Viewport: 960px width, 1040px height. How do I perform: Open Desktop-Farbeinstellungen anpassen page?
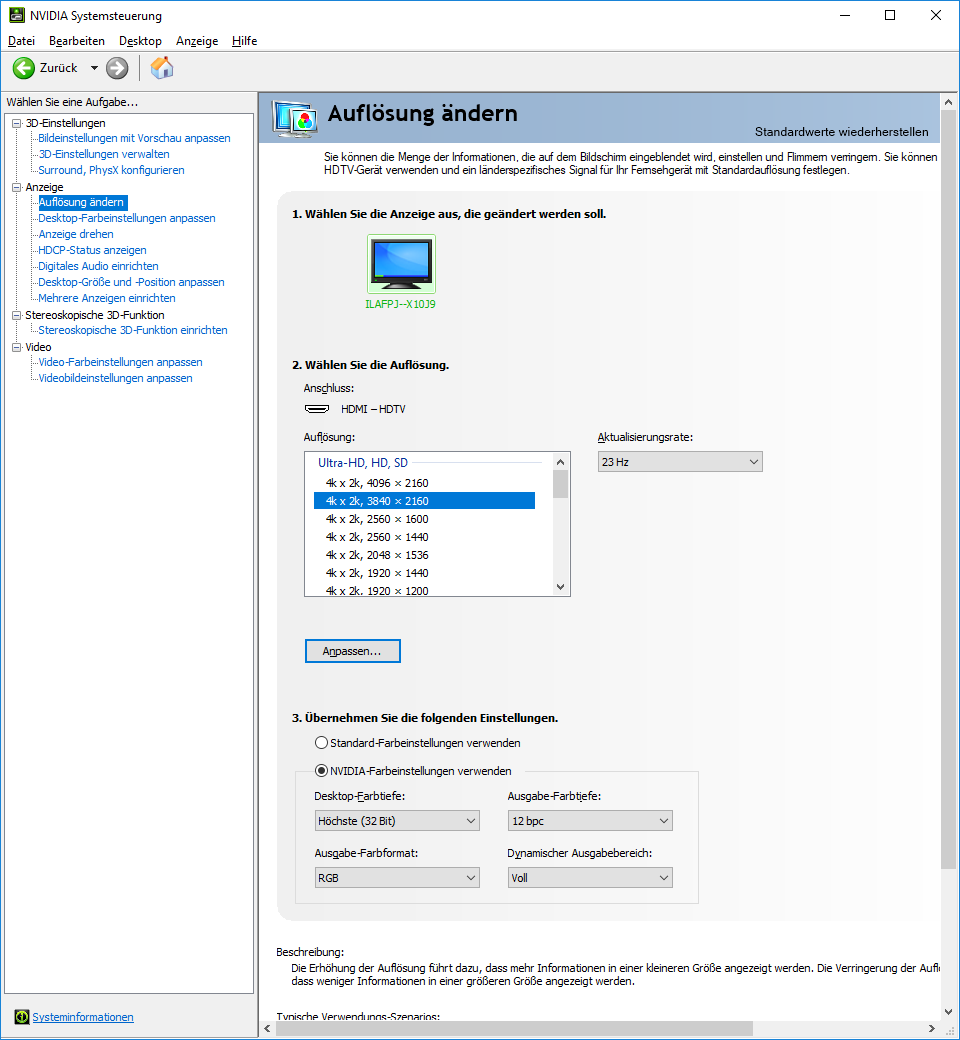[x=127, y=218]
